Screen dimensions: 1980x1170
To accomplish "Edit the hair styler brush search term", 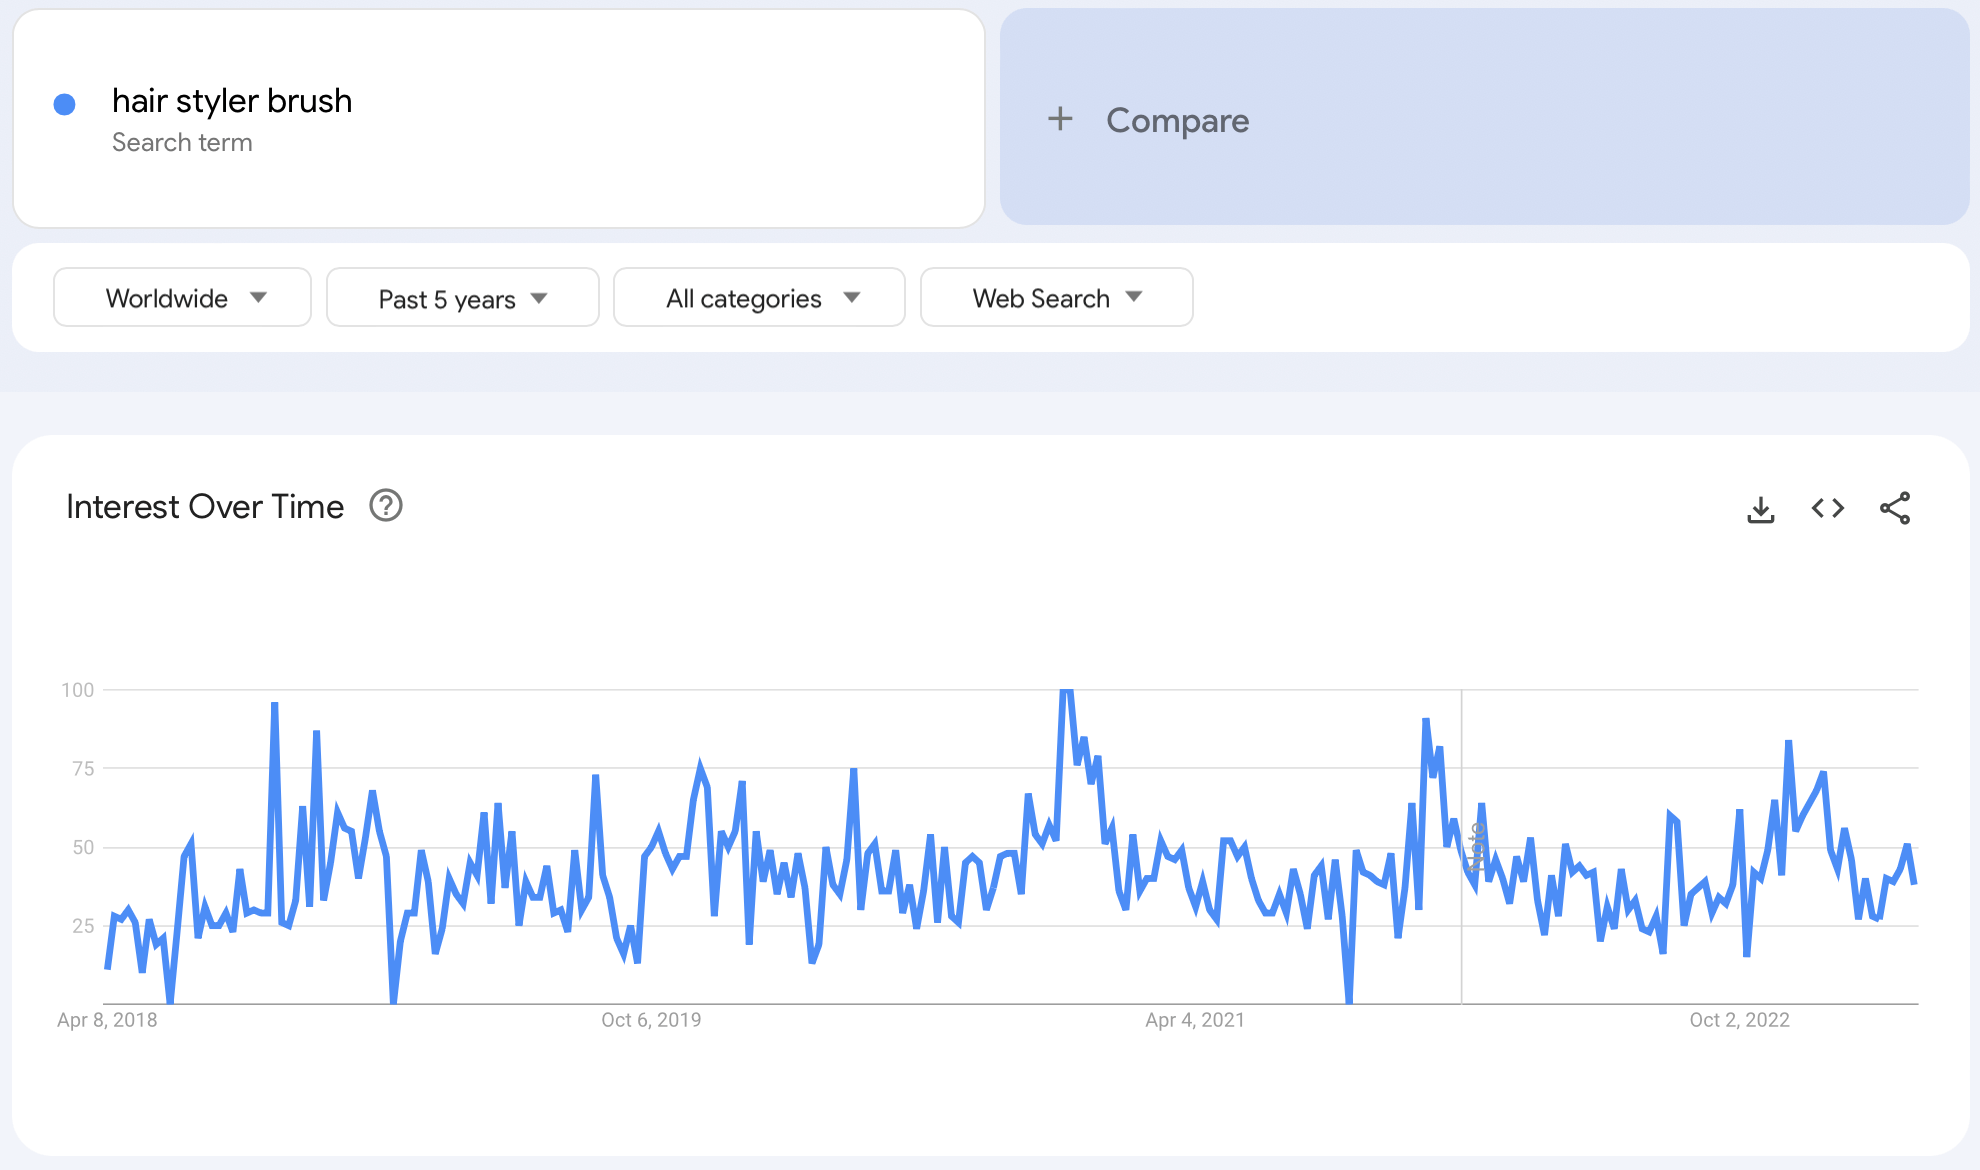I will 232,101.
